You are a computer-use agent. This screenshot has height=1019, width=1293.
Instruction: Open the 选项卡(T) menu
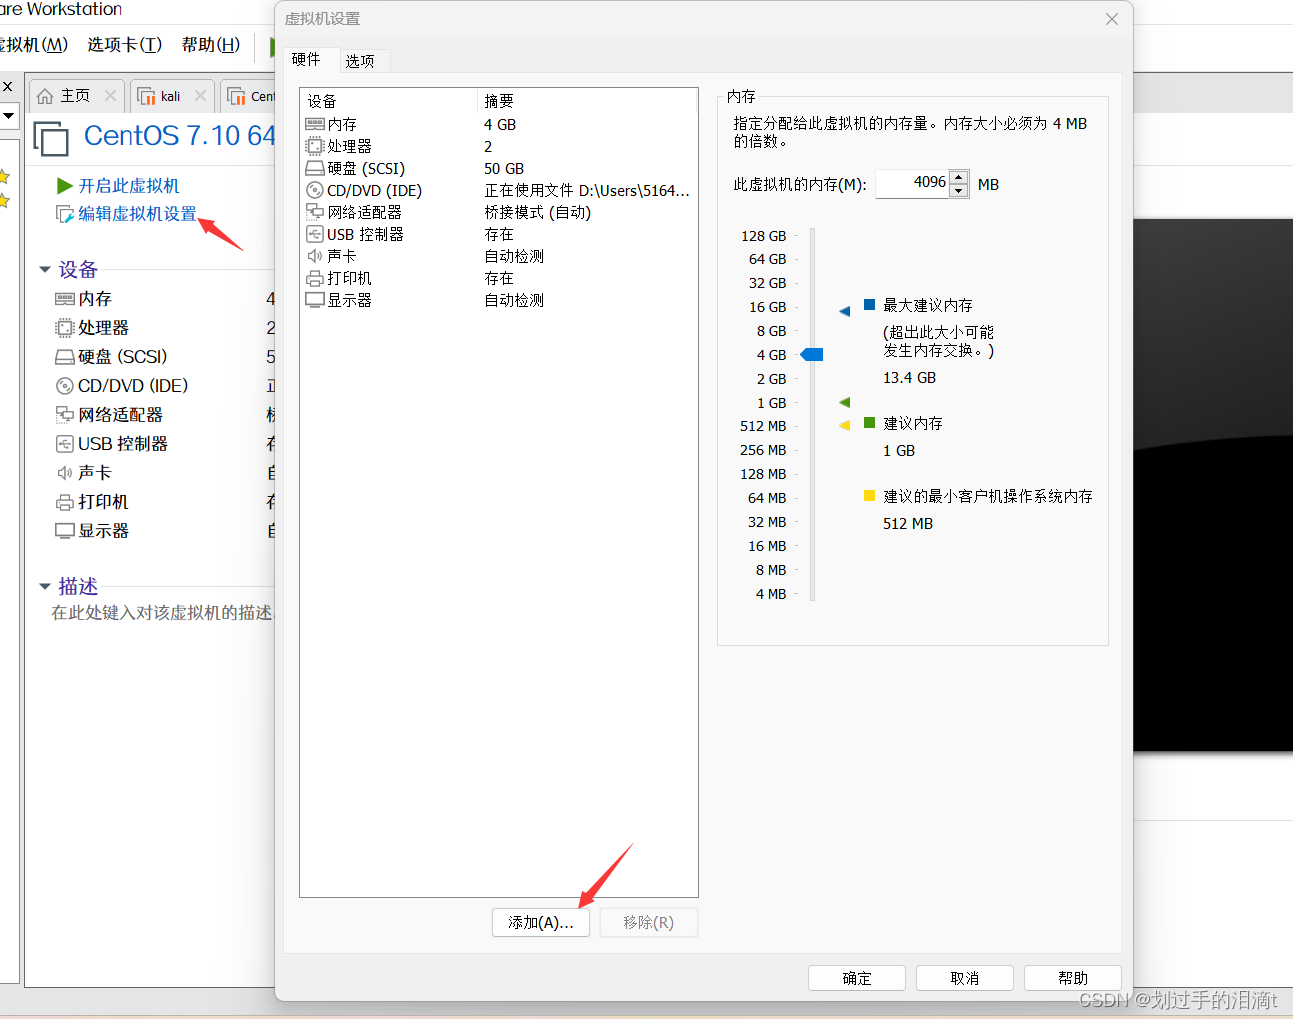(x=124, y=45)
